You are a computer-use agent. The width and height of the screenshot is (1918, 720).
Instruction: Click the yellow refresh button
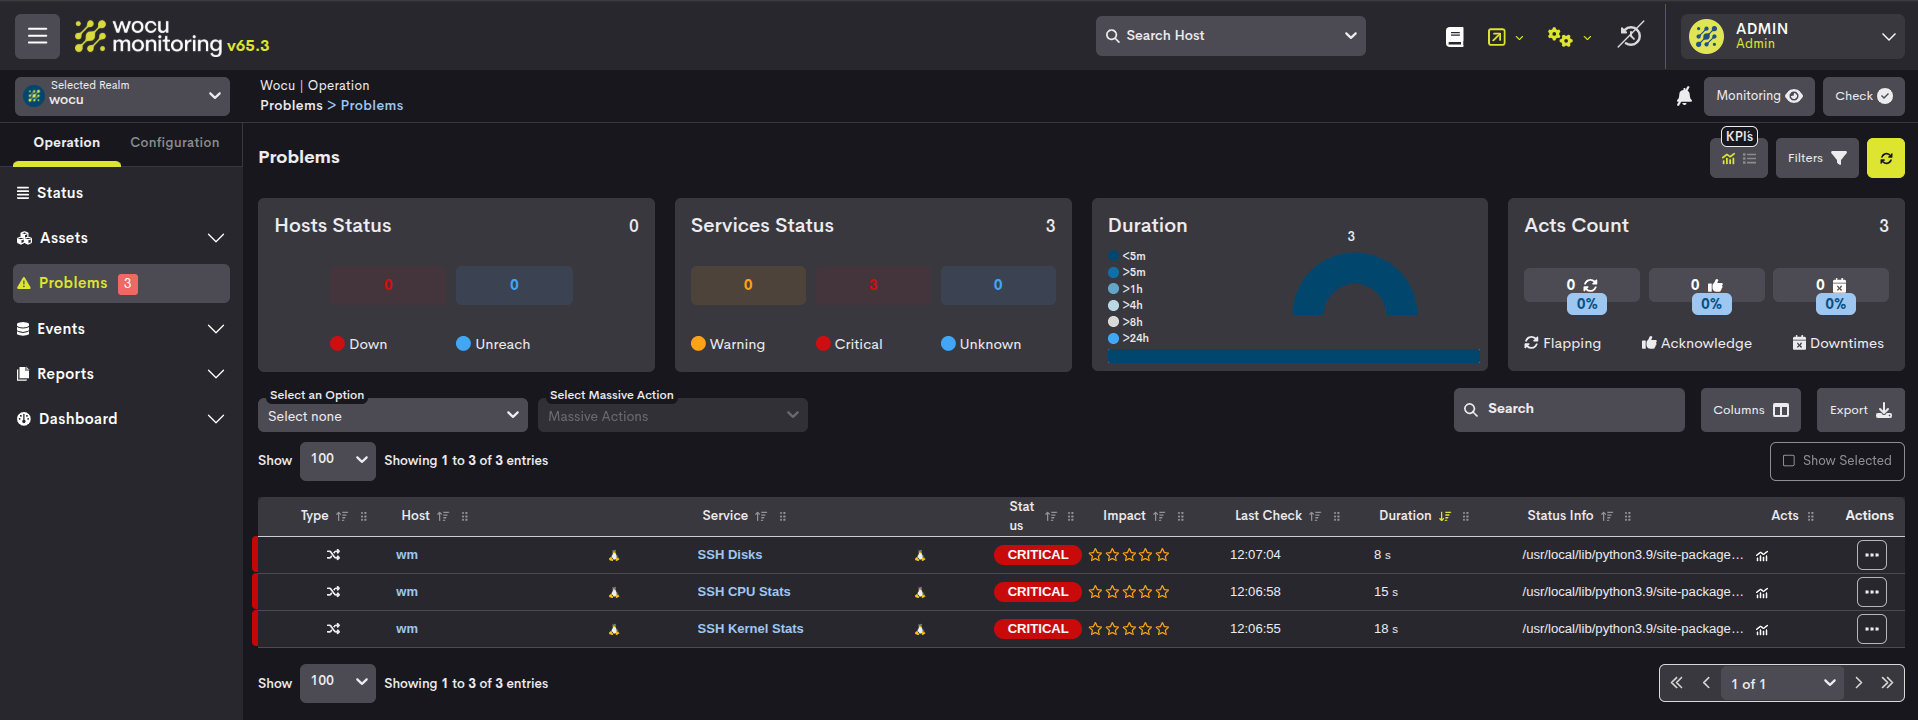1885,158
